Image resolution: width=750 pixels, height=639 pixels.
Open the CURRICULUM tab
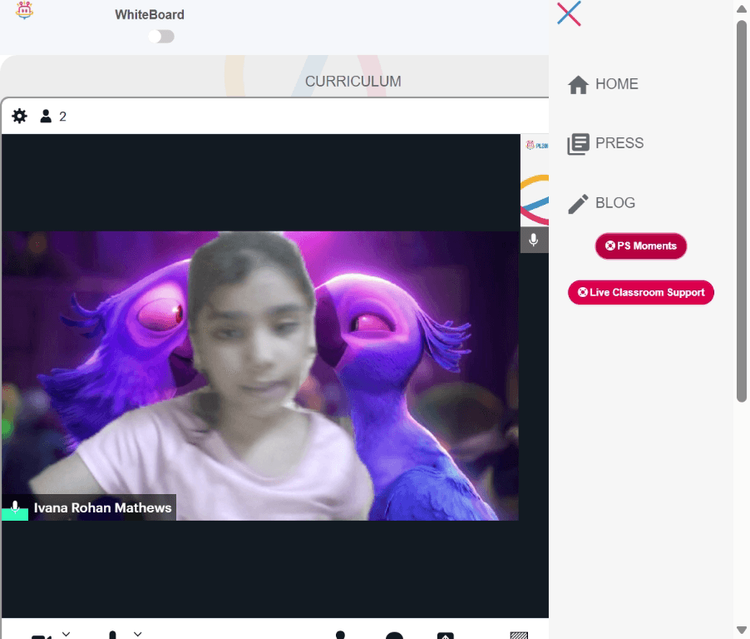353,81
